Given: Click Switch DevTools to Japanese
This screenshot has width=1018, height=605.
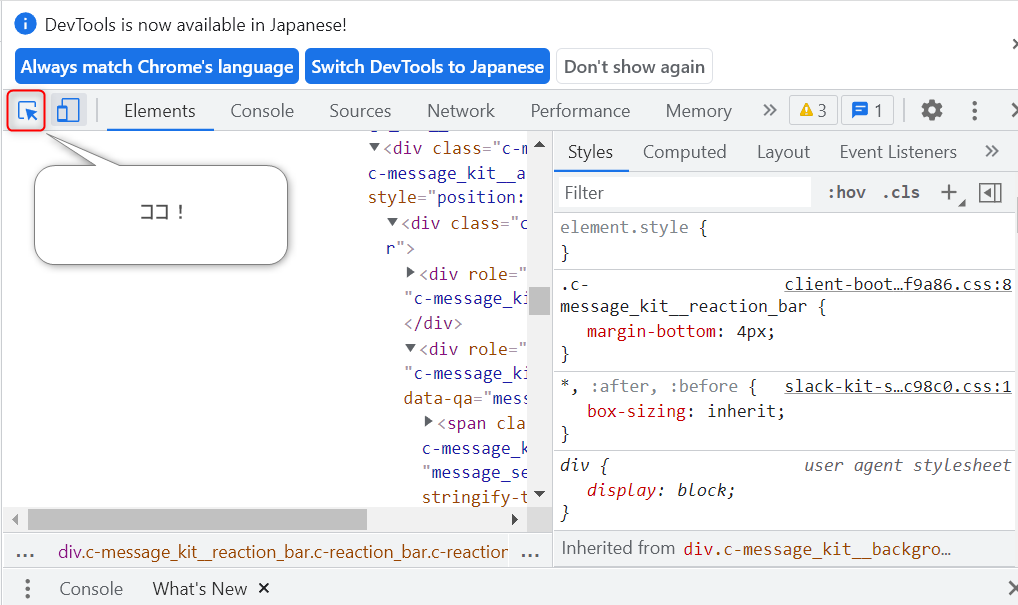Looking at the screenshot, I should click(x=427, y=66).
